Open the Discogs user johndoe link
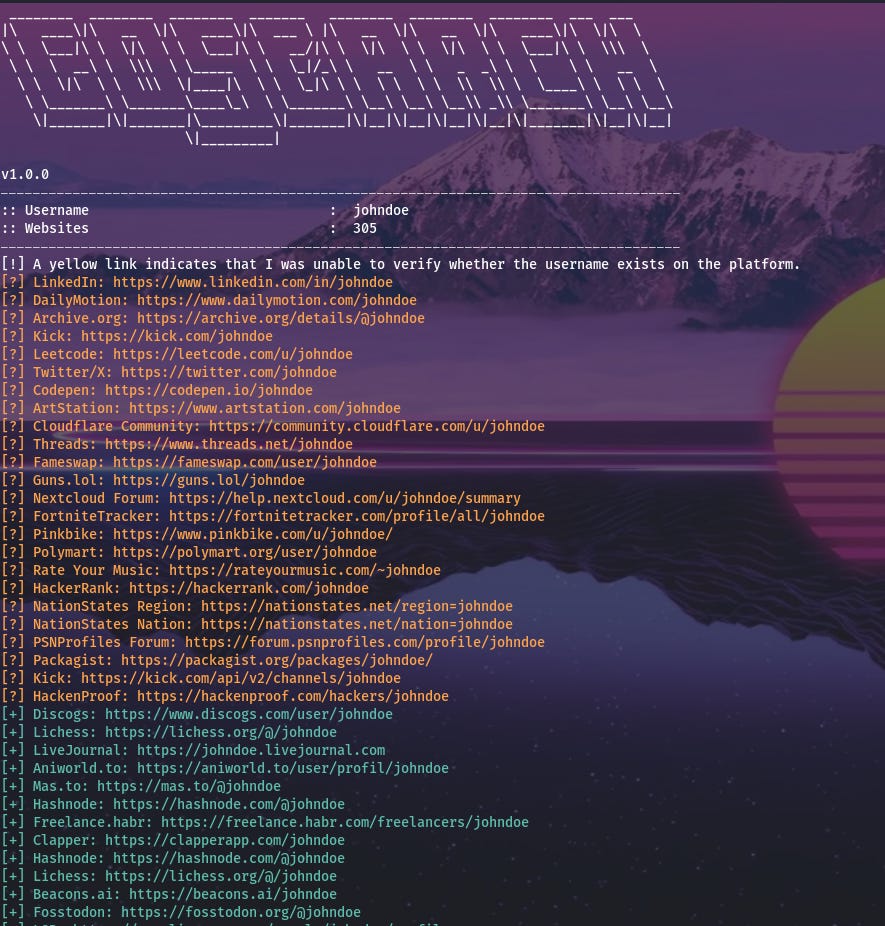The width and height of the screenshot is (885, 926). coord(249,715)
